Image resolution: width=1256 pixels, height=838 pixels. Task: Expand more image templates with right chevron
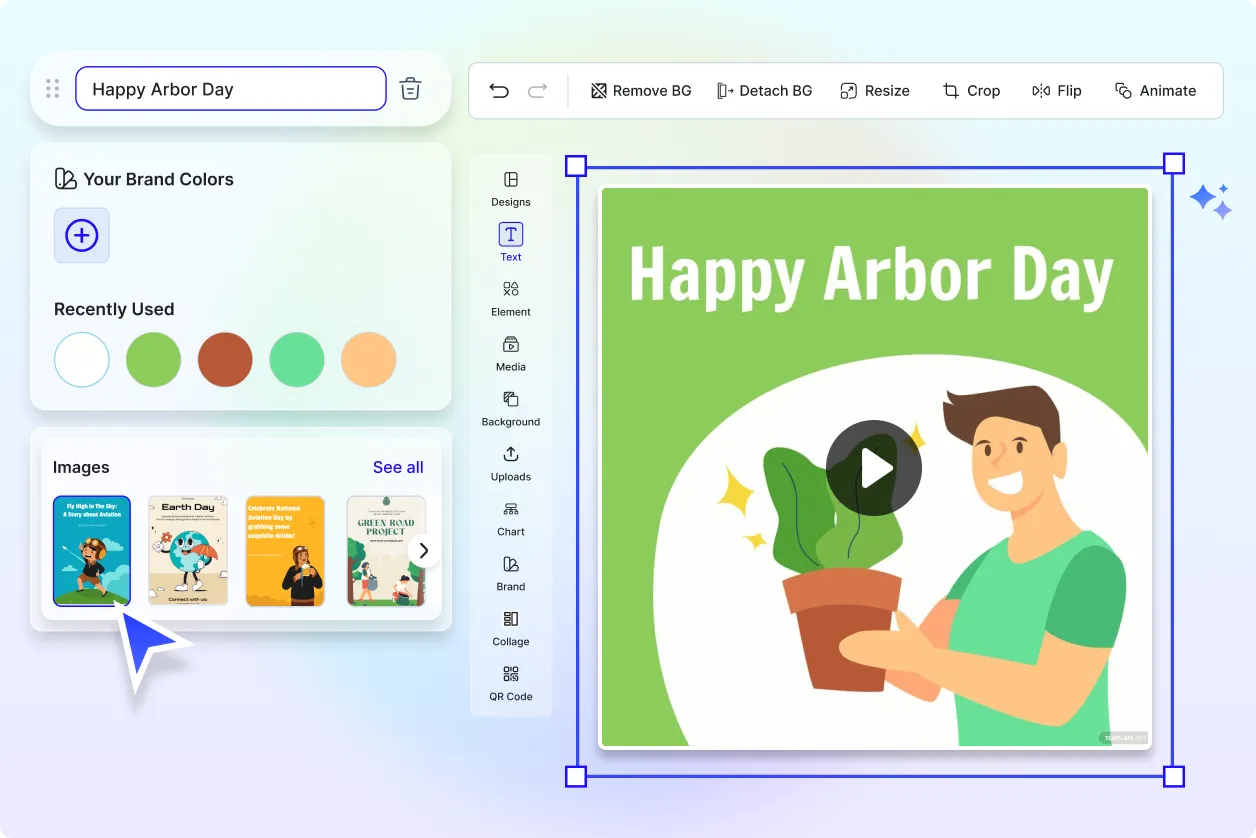coord(423,550)
